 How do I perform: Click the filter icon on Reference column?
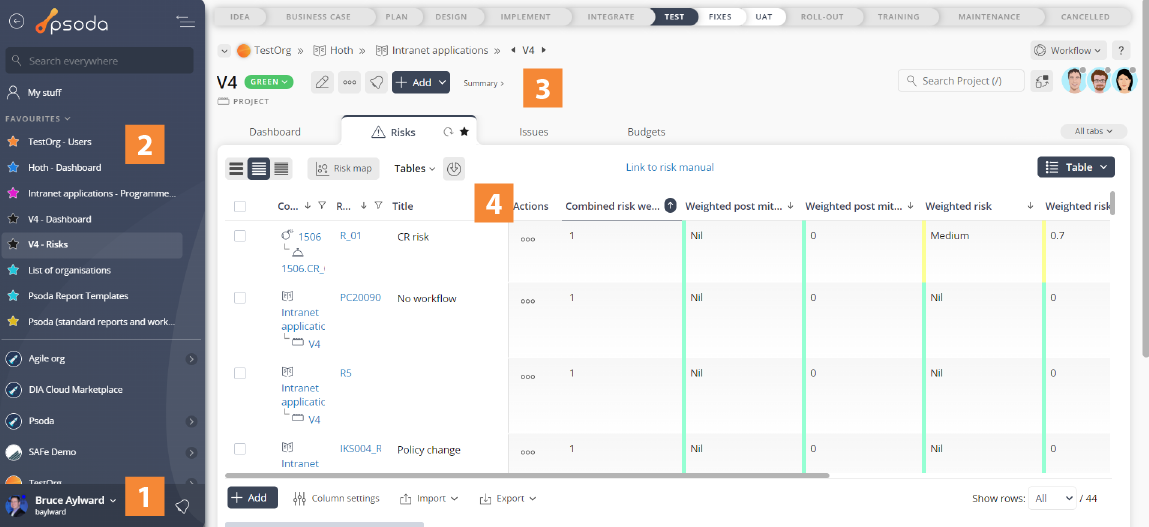(378, 206)
